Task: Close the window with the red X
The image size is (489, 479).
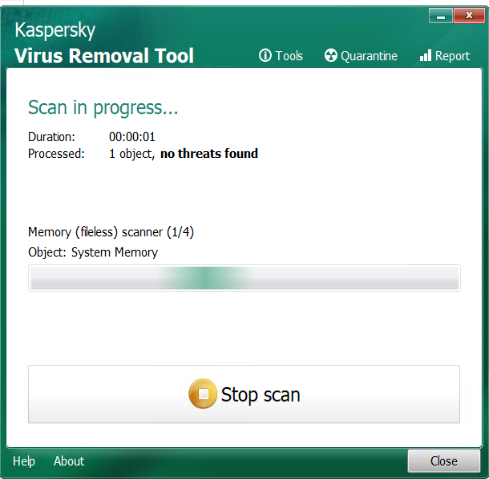Action: point(469,16)
